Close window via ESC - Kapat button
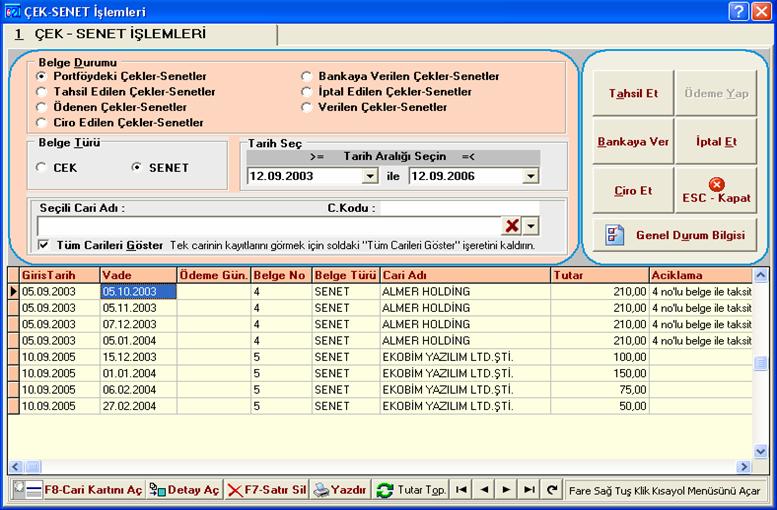 pos(716,191)
